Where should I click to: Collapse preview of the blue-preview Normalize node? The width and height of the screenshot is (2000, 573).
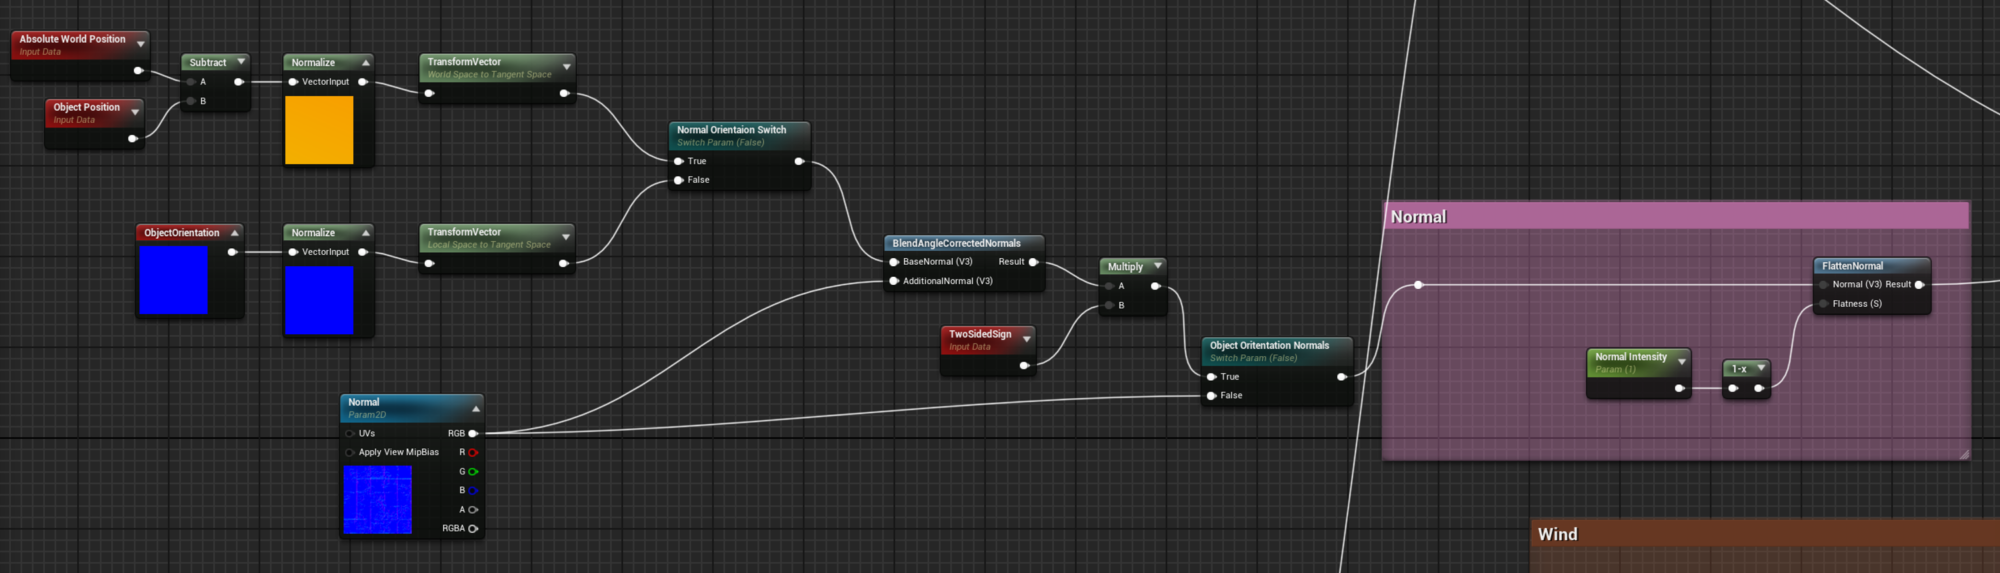366,233
